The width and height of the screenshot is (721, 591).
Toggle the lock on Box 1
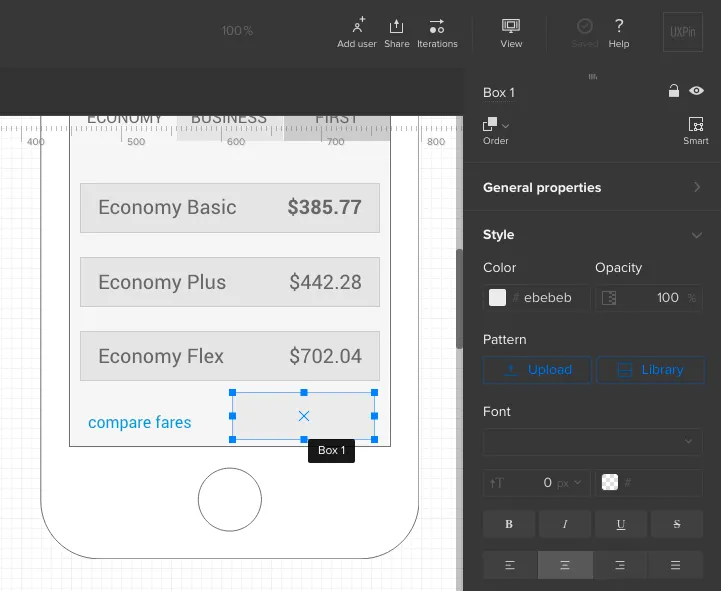674,91
